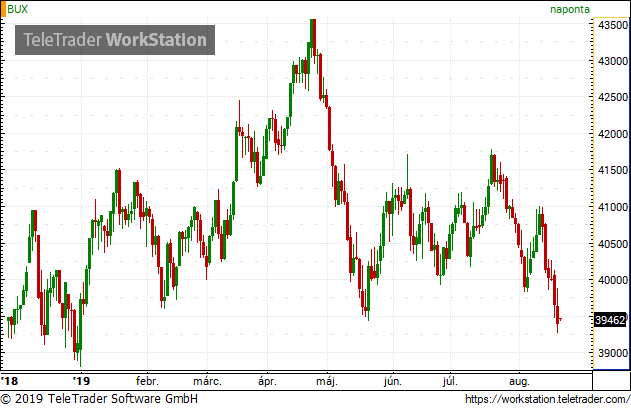
Task: Click the febr. date axis label
Action: 147,381
